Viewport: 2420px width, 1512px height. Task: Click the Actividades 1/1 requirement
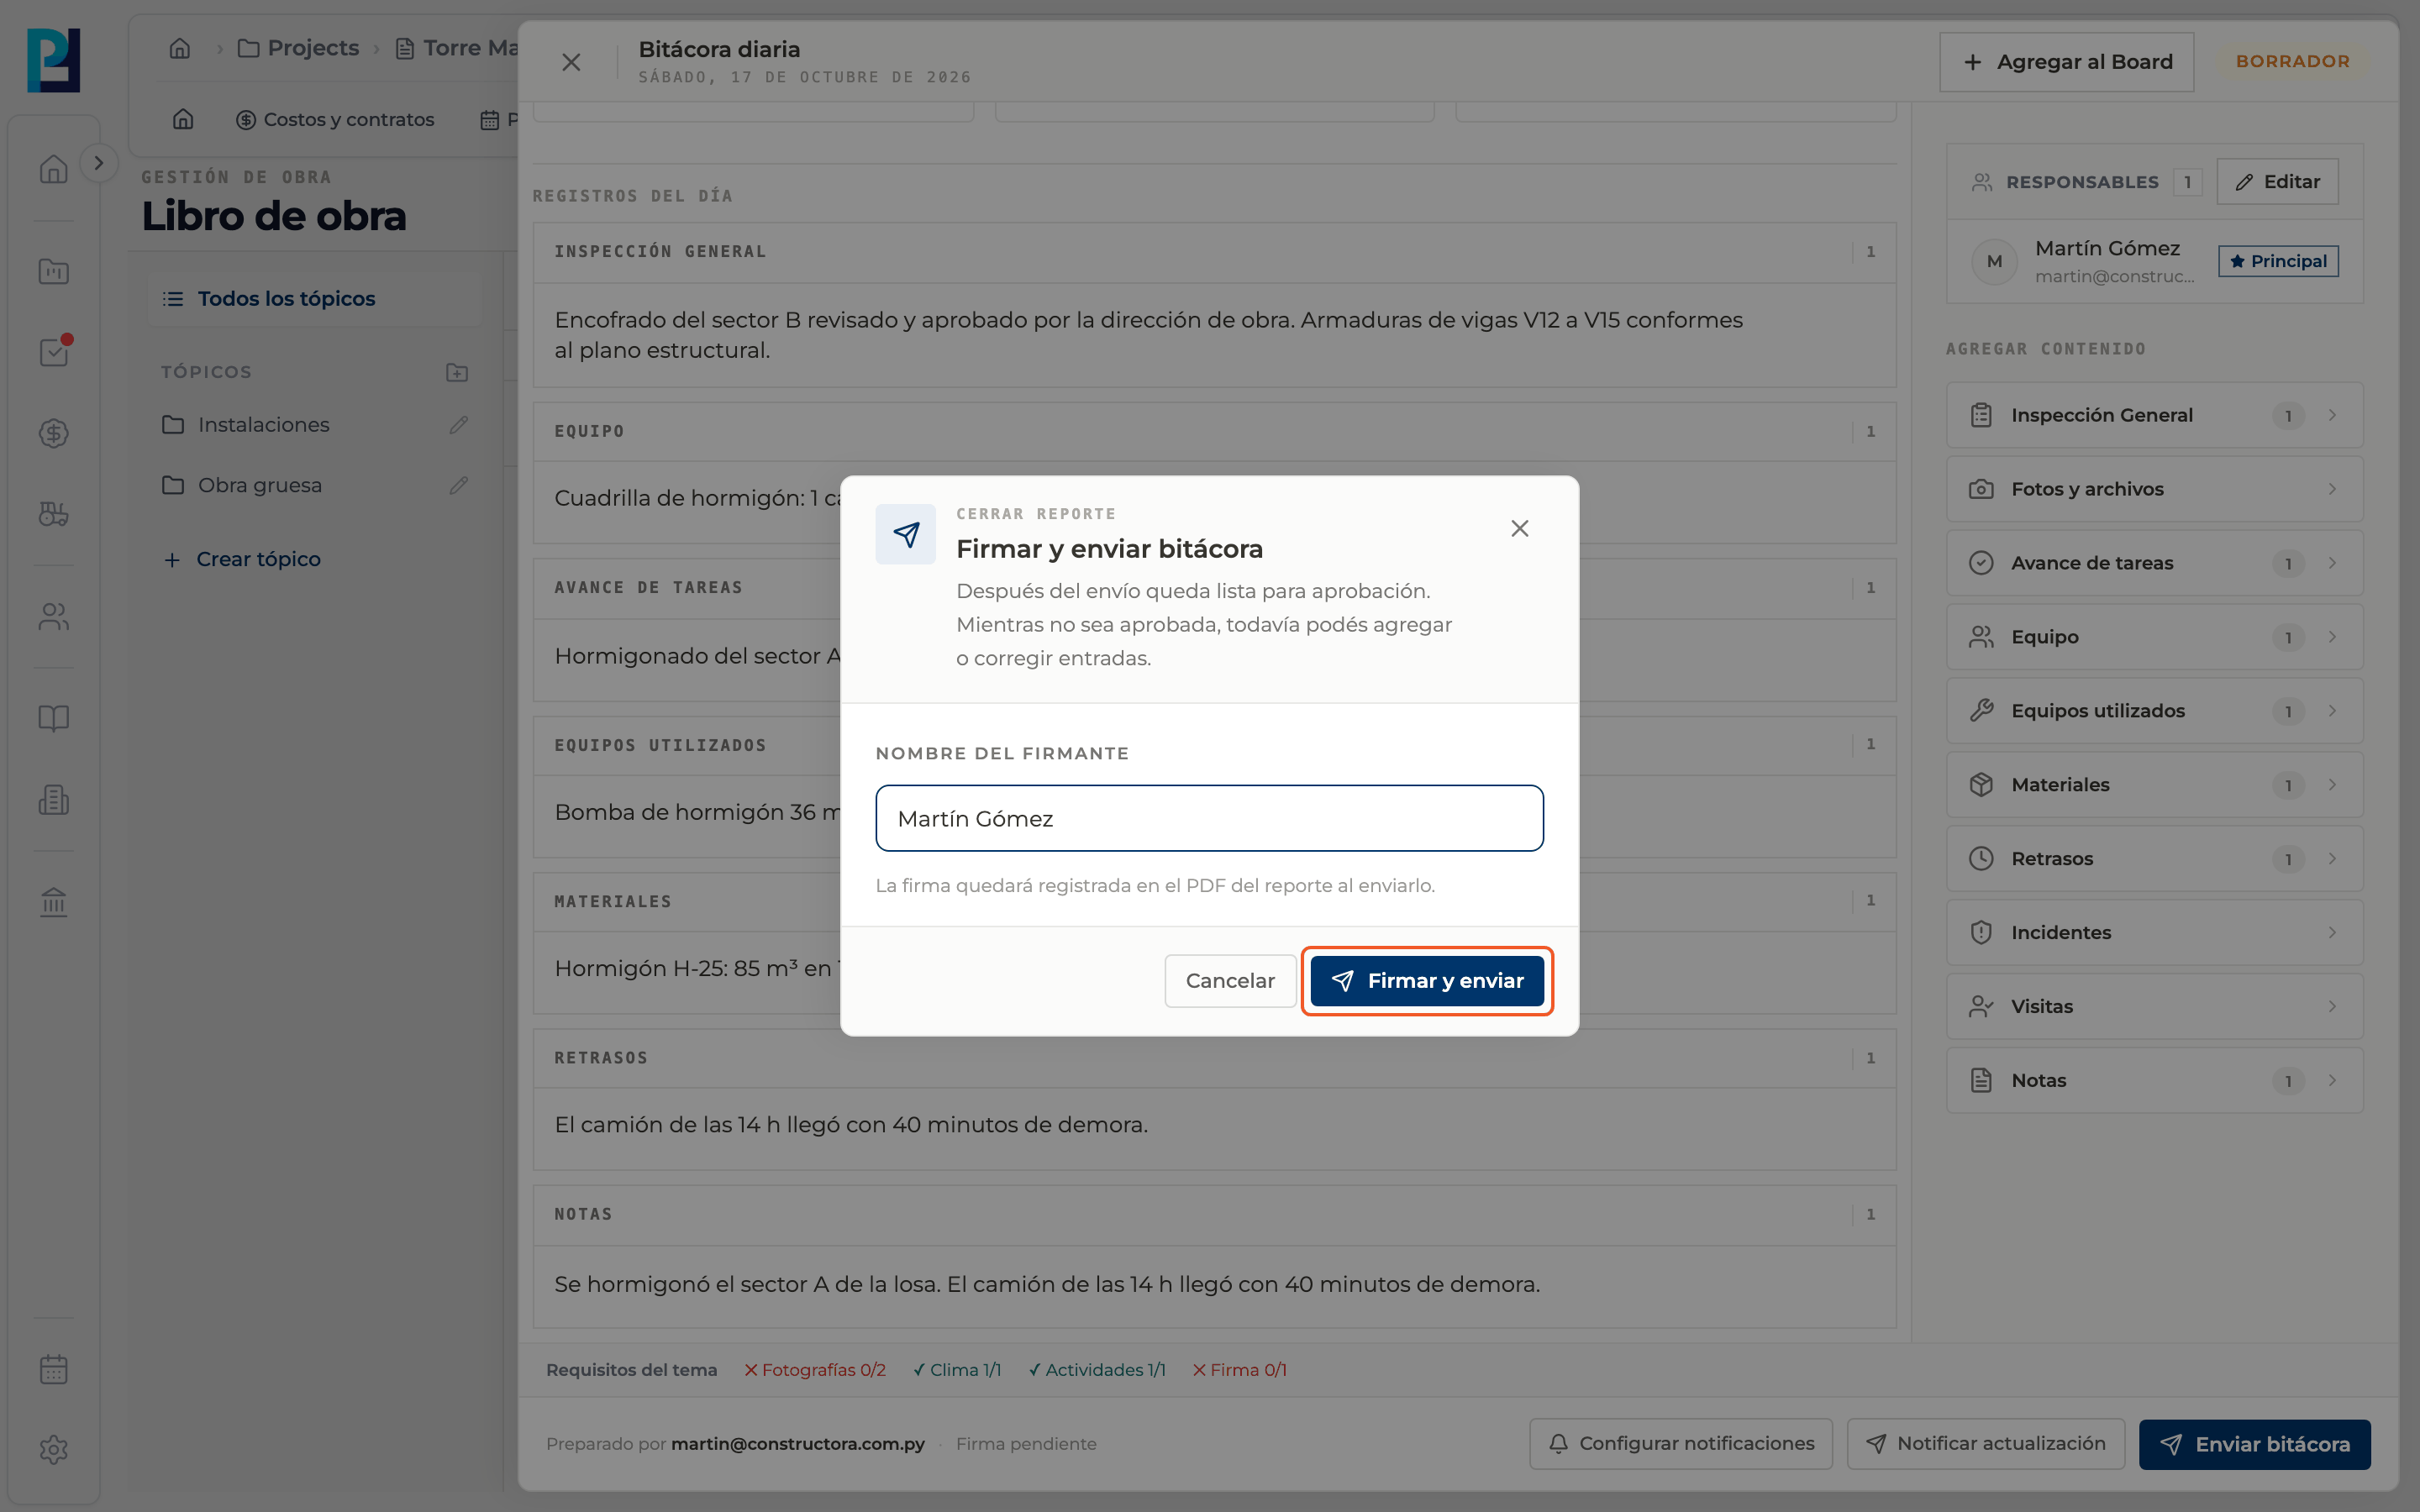point(1097,1370)
